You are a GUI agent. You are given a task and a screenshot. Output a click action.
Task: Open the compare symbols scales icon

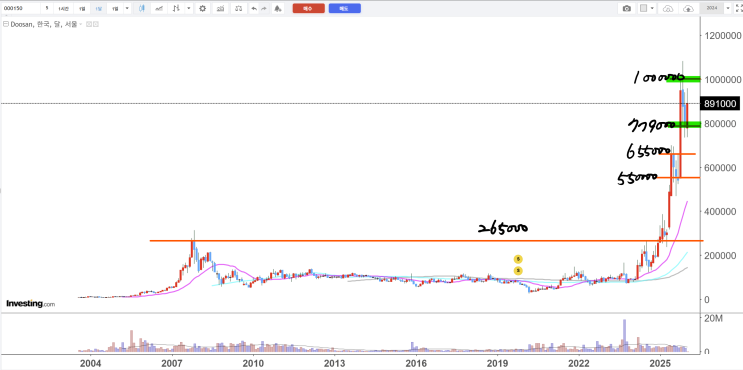[x=239, y=9]
